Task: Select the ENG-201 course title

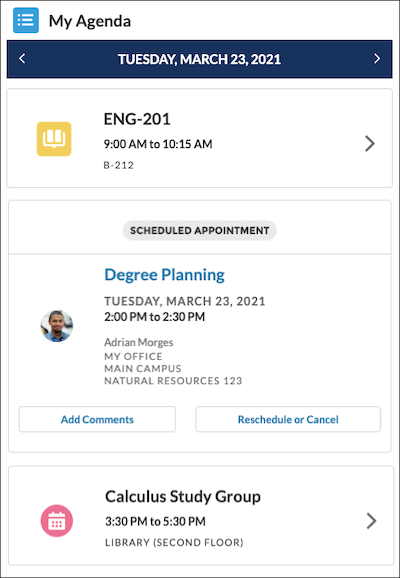Action: 137,119
